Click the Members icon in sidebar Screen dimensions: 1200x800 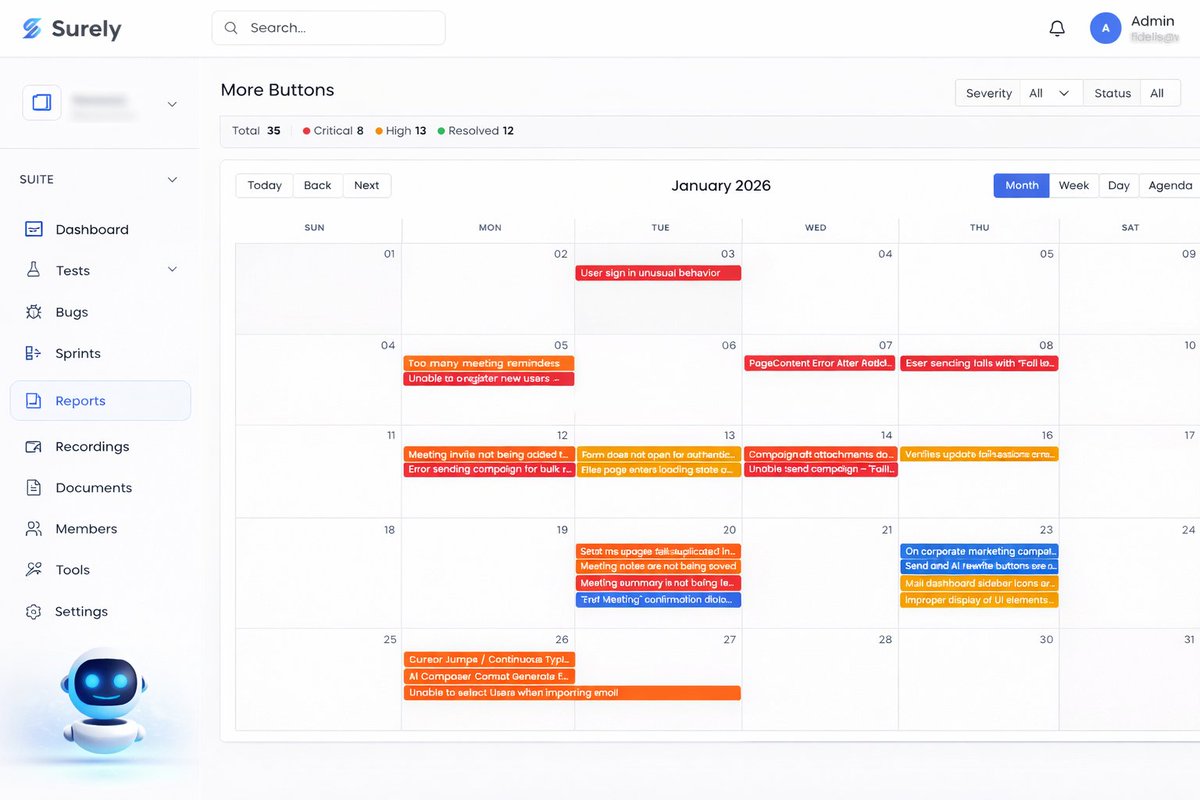pos(34,528)
